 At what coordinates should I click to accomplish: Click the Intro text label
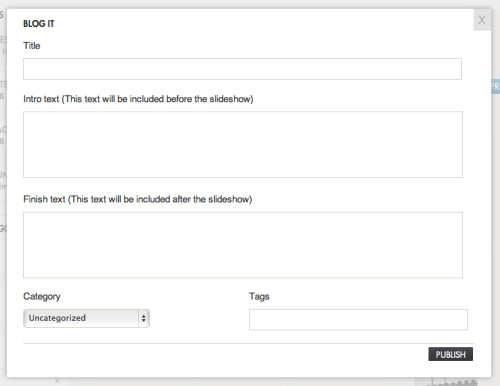click(x=138, y=99)
